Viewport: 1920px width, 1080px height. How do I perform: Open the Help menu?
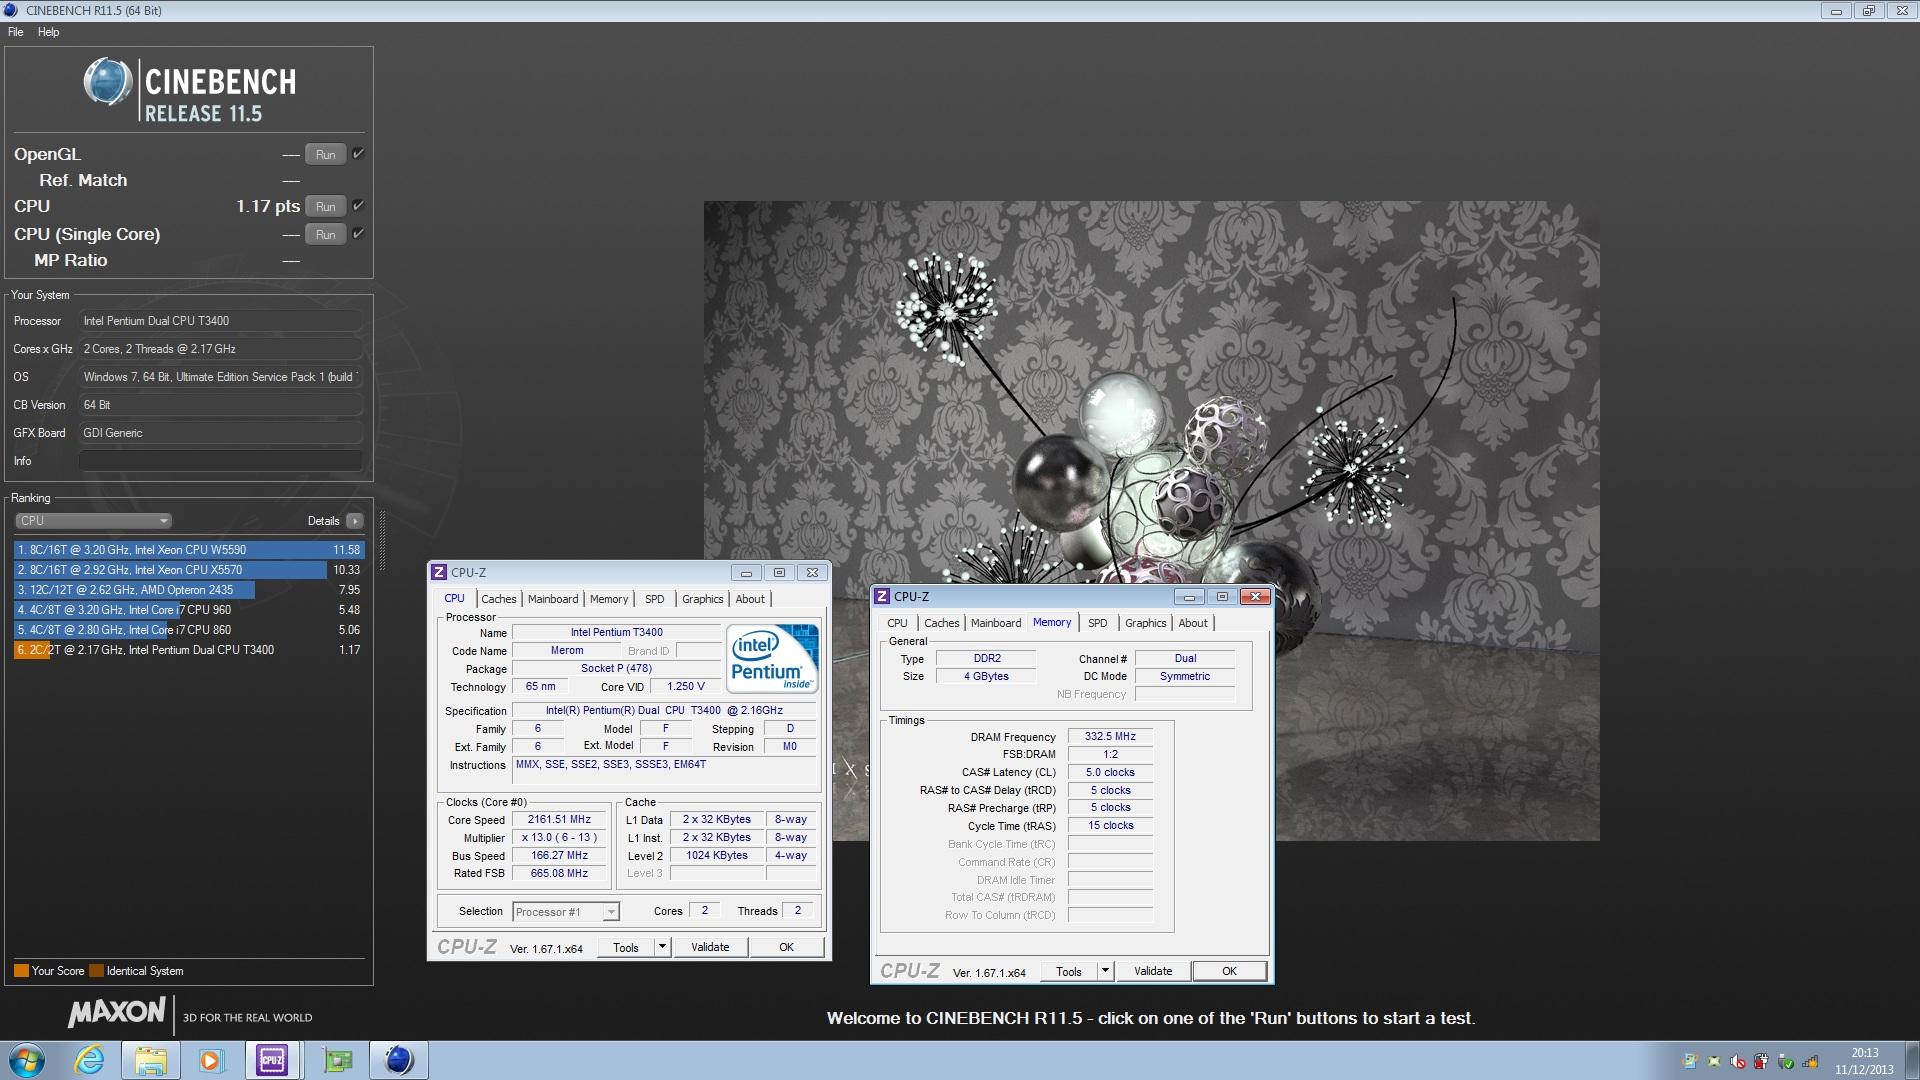48,32
